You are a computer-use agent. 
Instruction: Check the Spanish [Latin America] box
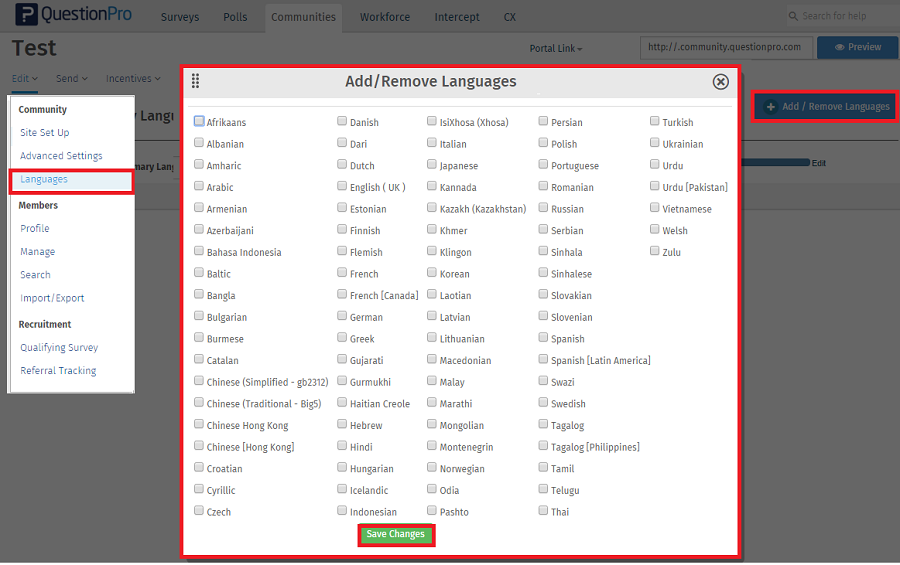pyautogui.click(x=543, y=359)
